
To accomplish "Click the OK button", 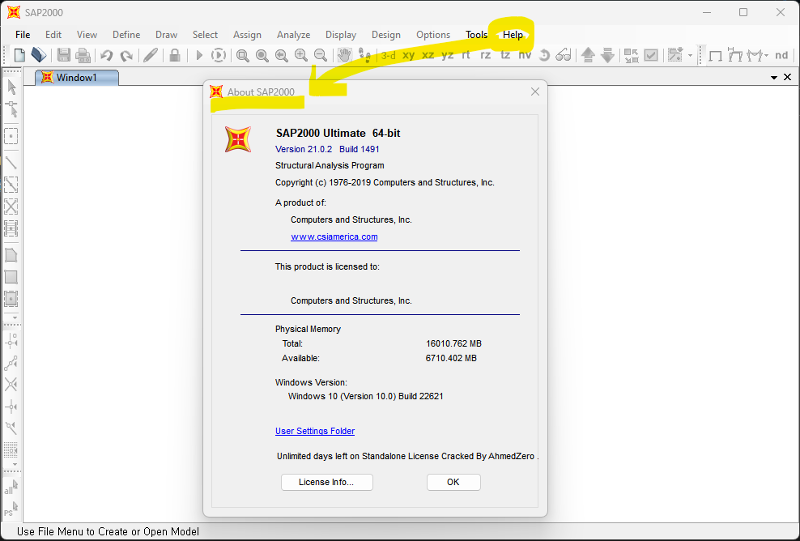I will click(453, 482).
